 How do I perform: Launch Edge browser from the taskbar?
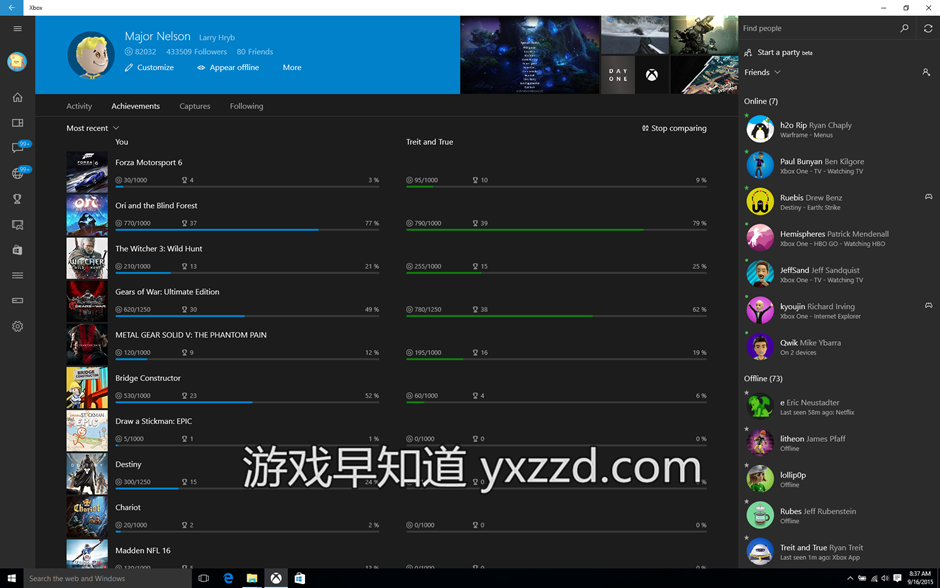coord(228,578)
